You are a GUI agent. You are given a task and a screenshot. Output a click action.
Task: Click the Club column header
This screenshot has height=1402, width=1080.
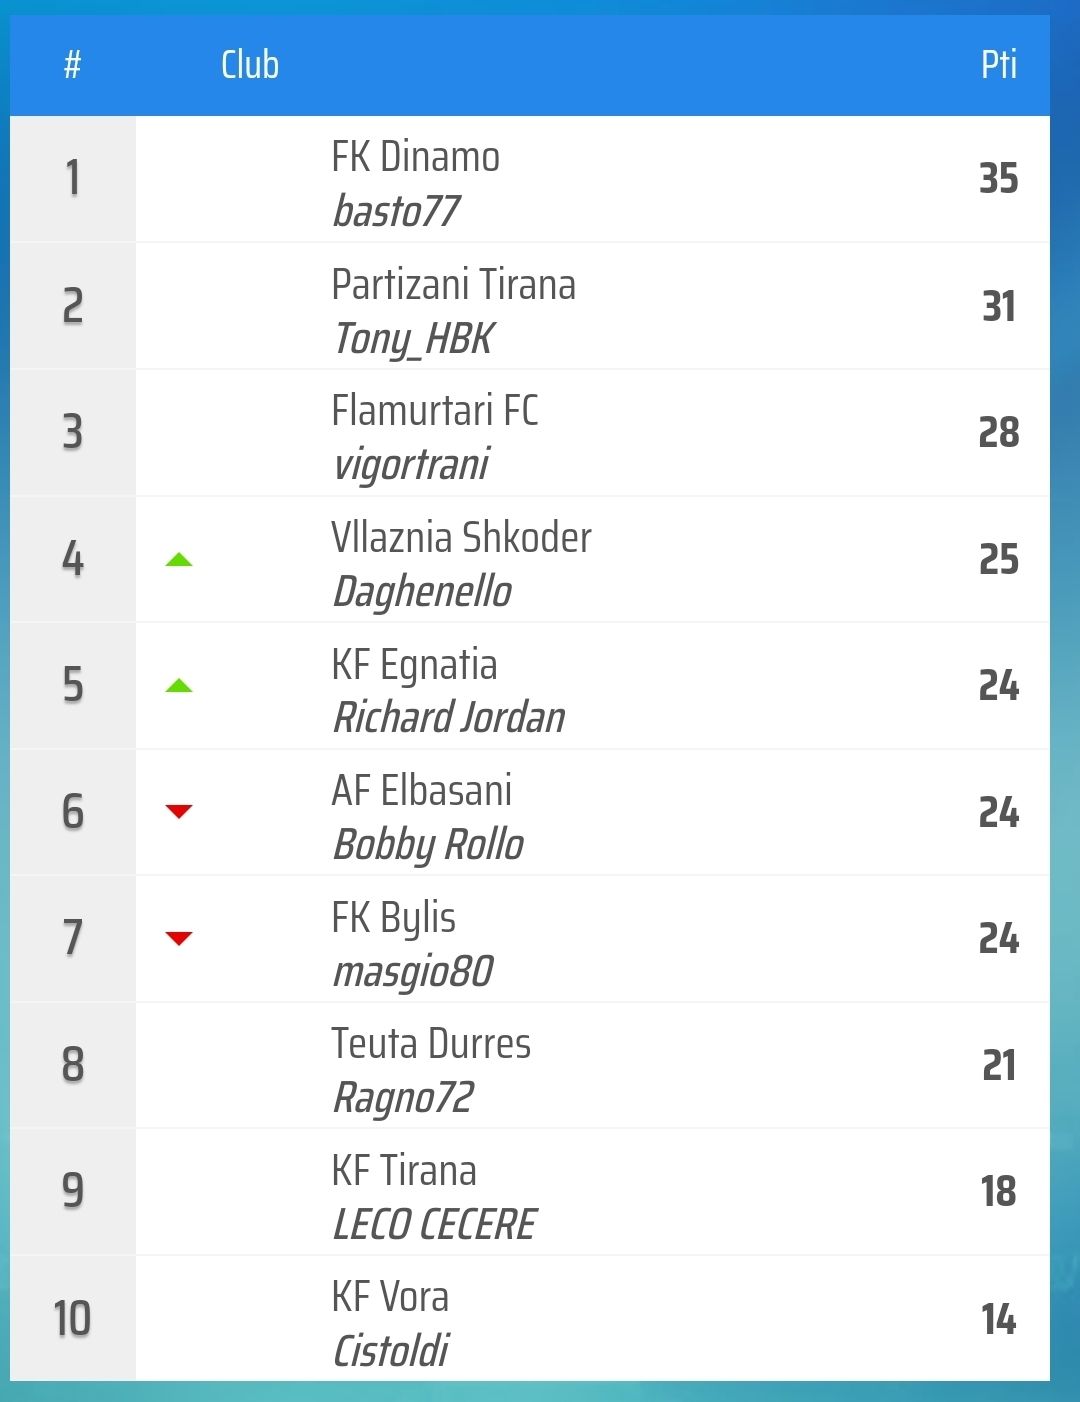250,65
